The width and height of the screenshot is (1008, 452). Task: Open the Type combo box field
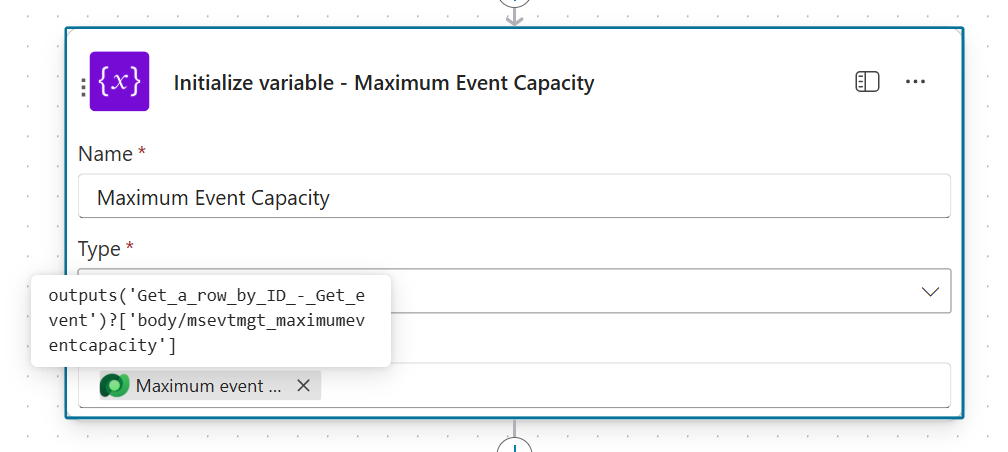pyautogui.click(x=650, y=291)
